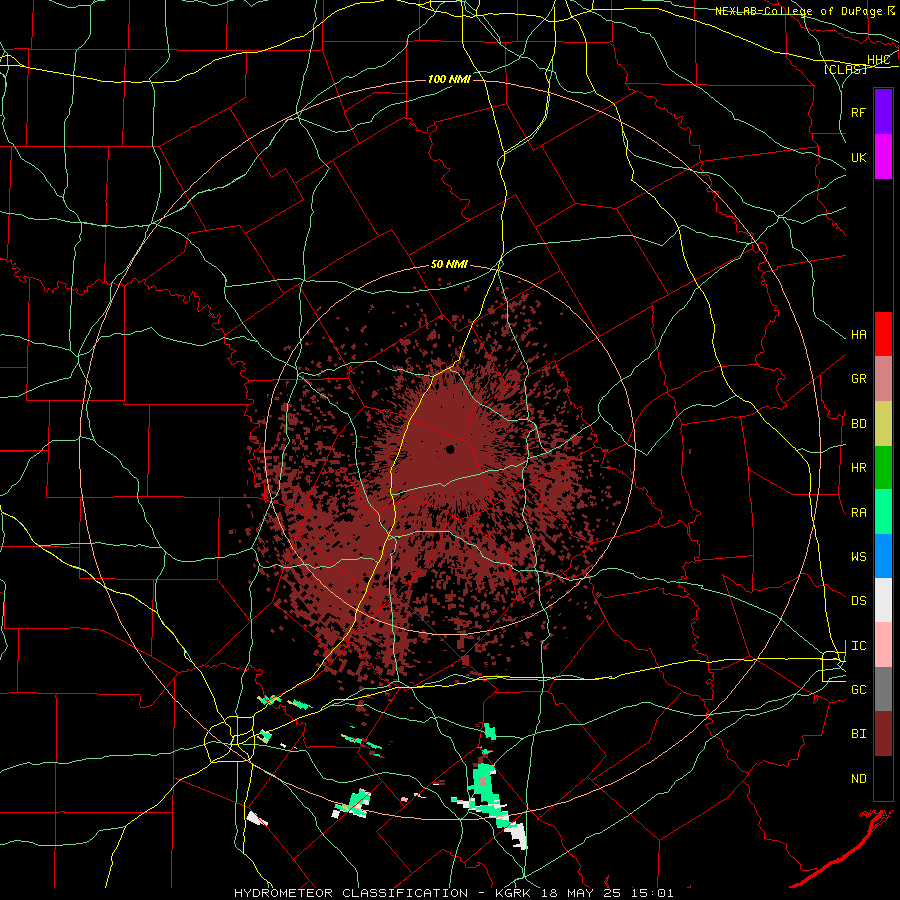
Task: Click the KGRK radar site identifier
Action: point(511,893)
